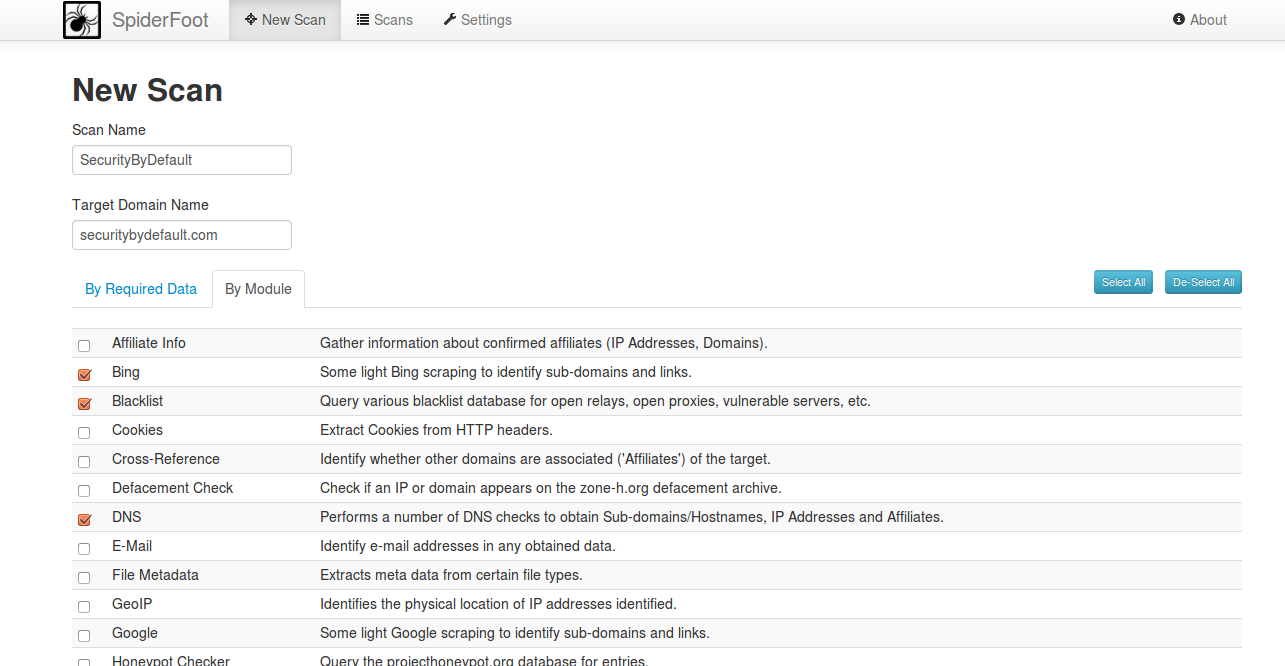The image size is (1285, 666).
Task: Open the About page
Action: click(1200, 20)
